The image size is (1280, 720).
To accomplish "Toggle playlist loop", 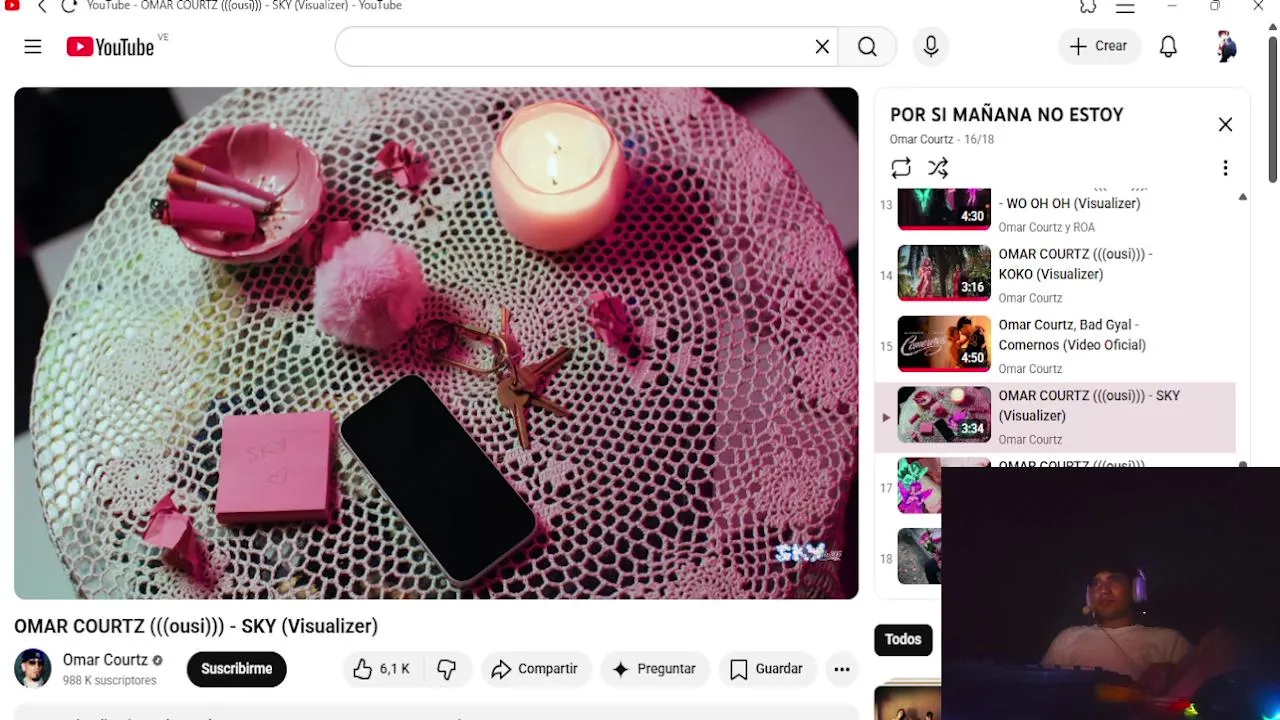I will pyautogui.click(x=901, y=168).
